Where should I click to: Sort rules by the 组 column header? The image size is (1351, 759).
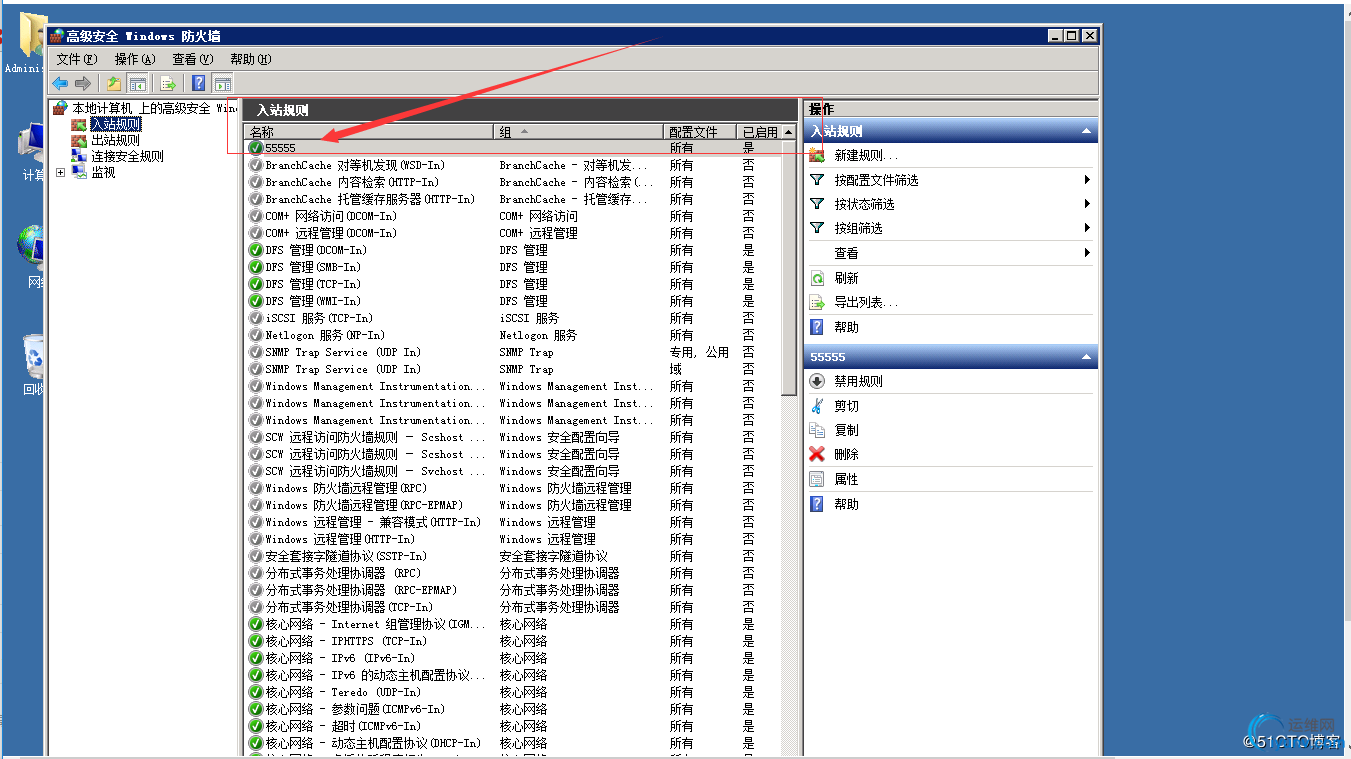tap(580, 132)
